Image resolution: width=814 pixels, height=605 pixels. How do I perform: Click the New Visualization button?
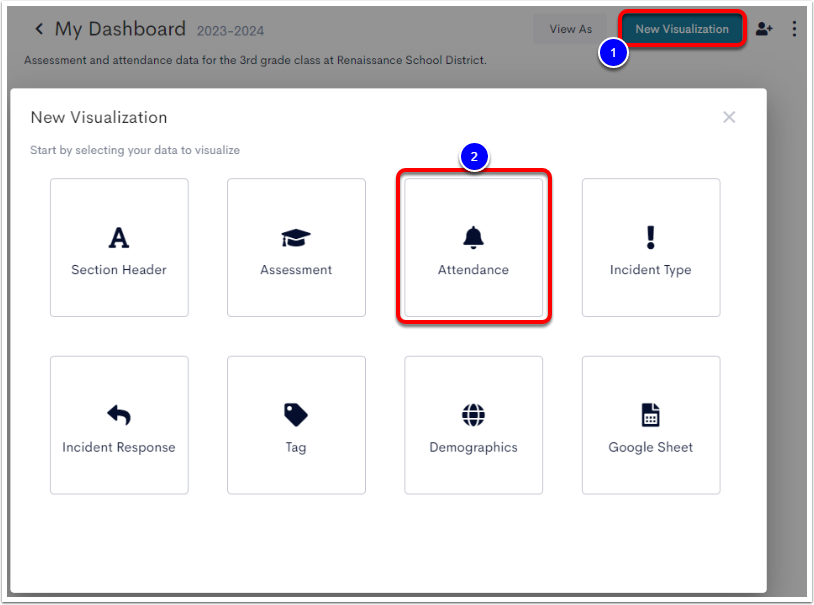pos(681,29)
